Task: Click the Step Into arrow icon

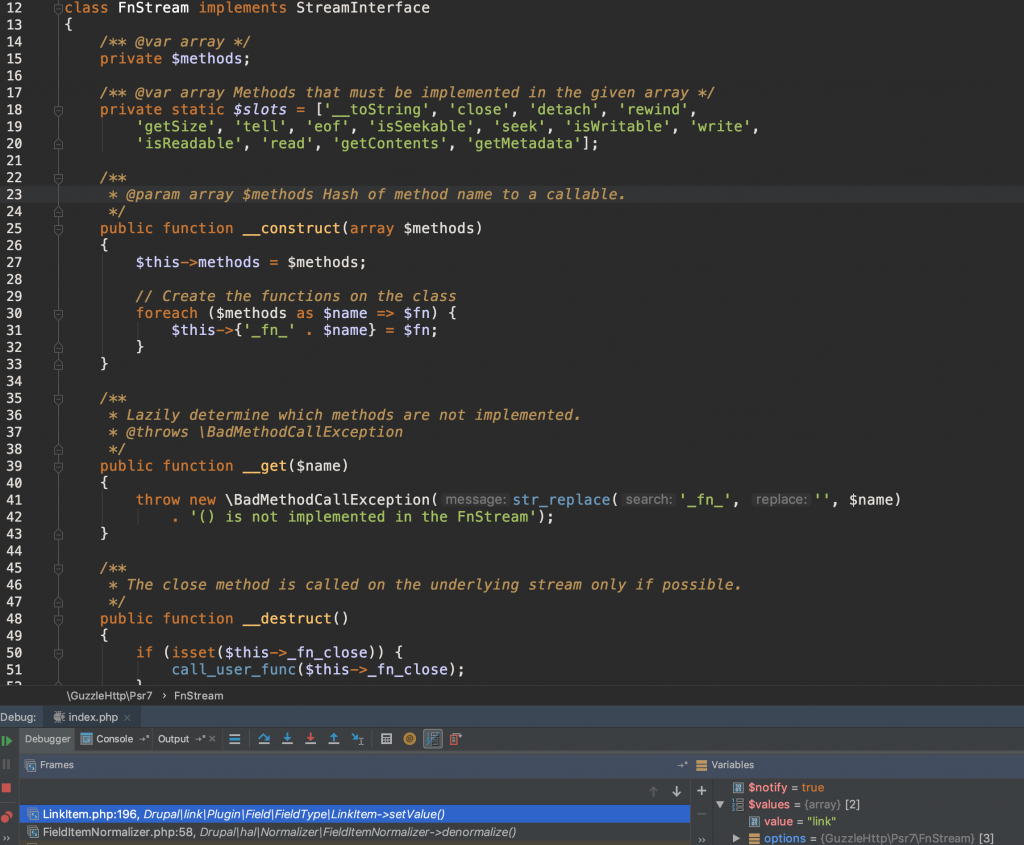Action: (288, 739)
